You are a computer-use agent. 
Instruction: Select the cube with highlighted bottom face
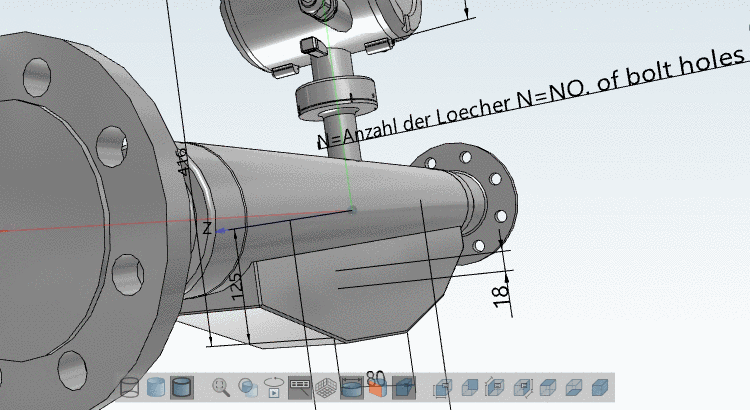click(x=573, y=387)
